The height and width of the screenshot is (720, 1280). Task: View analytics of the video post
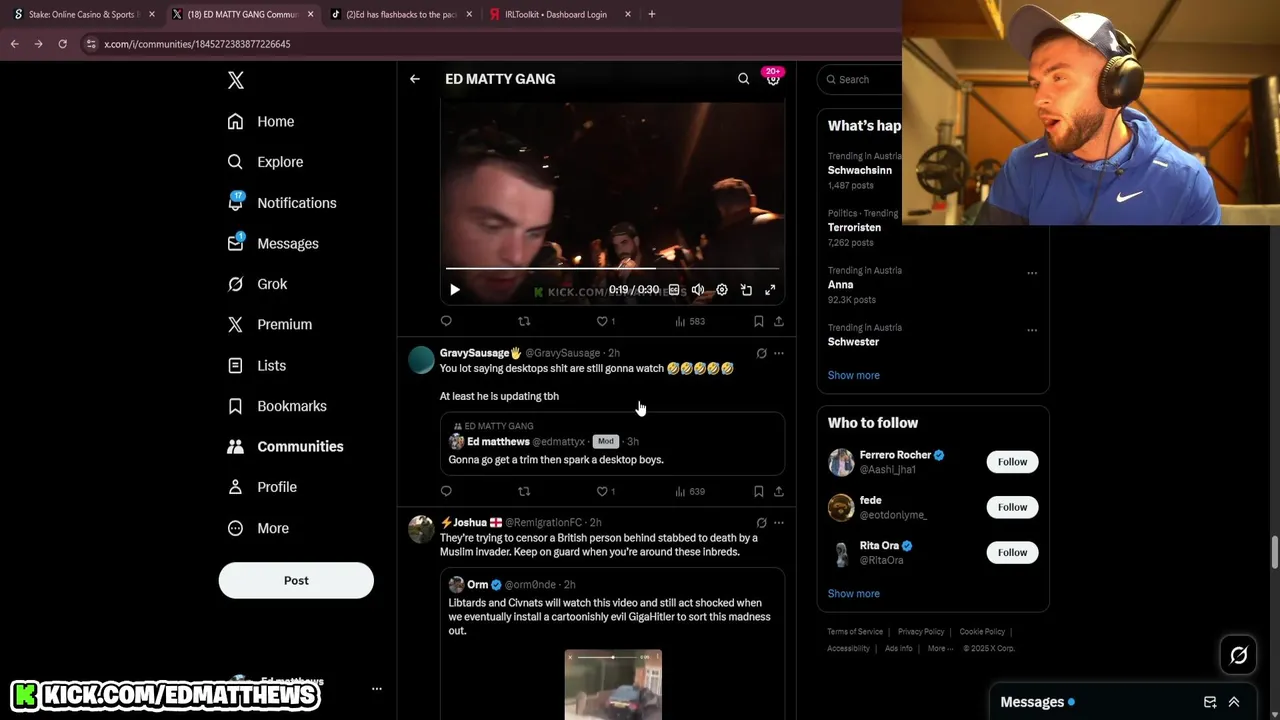690,321
